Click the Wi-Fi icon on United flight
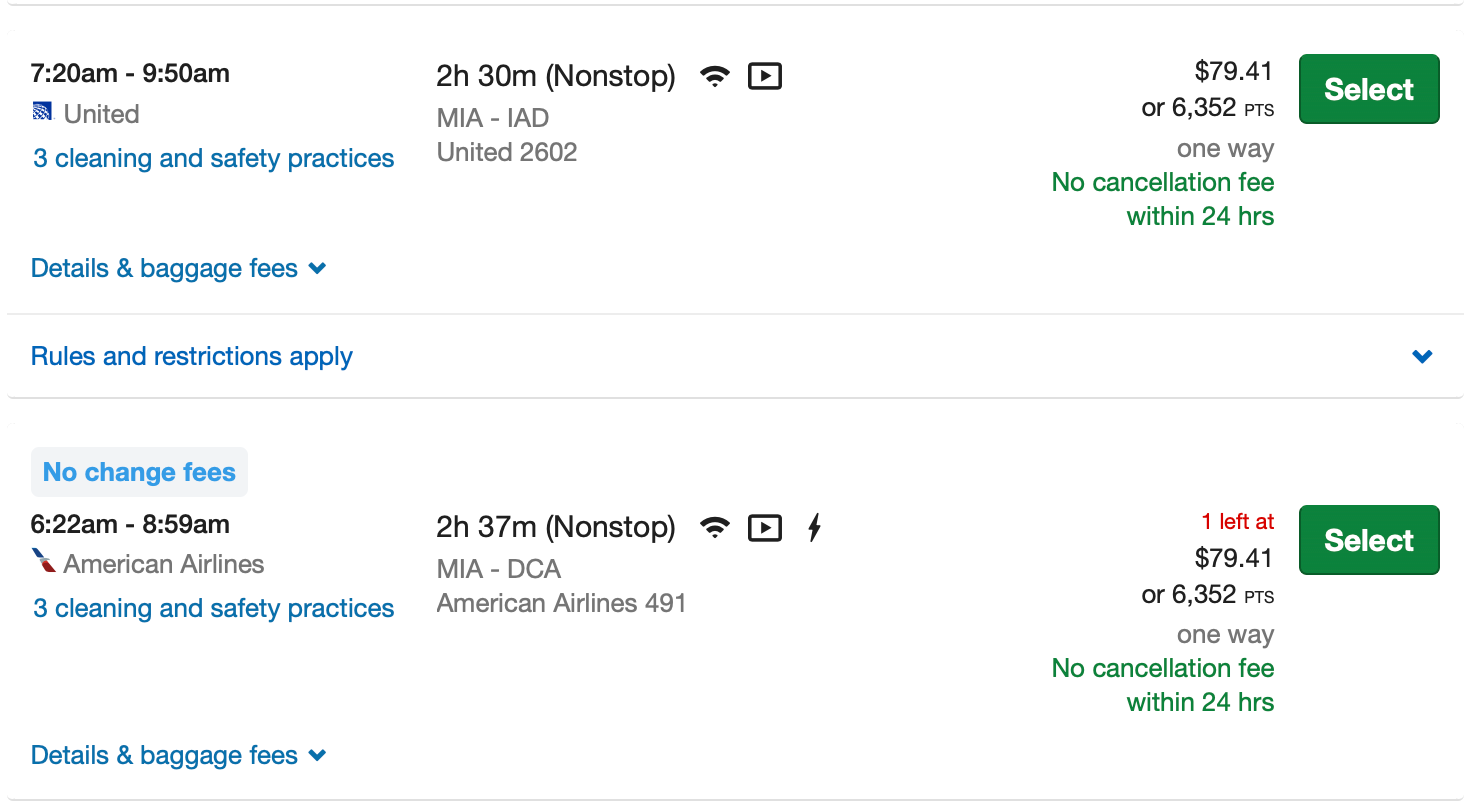This screenshot has height=808, width=1474. [714, 76]
